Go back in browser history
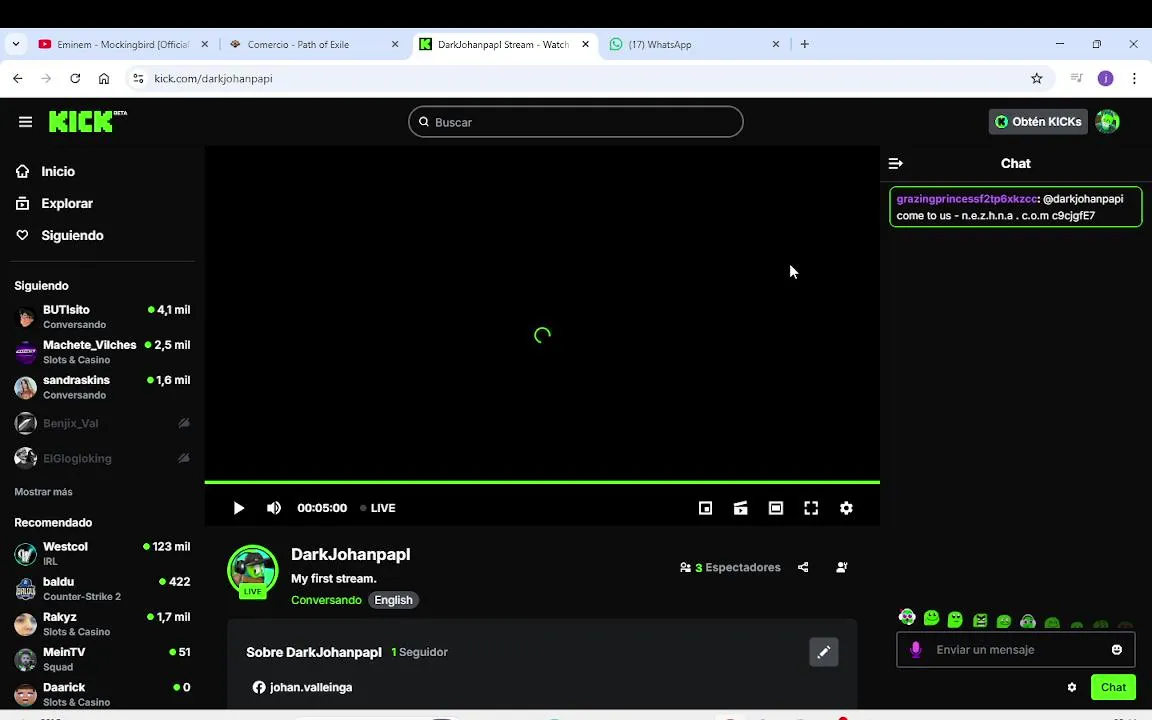The height and width of the screenshot is (720, 1152). click(x=18, y=79)
